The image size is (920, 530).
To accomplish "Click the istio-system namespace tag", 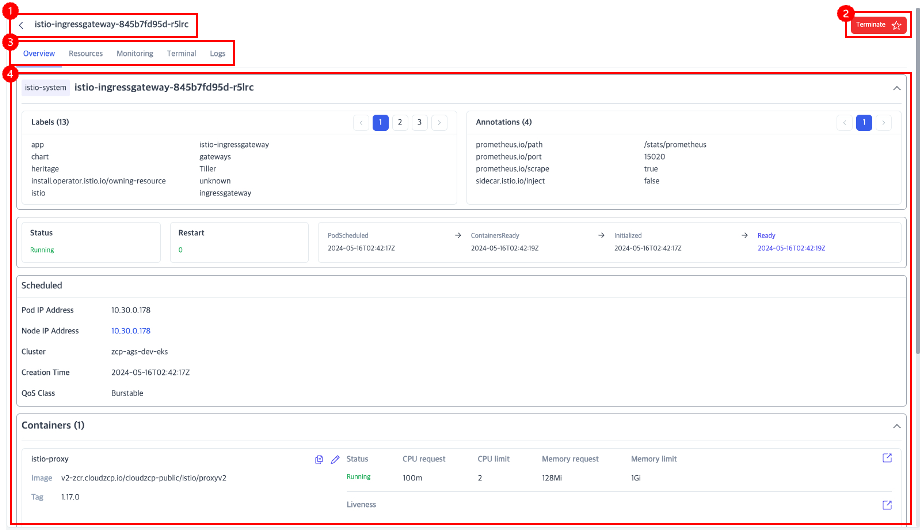I will pos(46,87).
